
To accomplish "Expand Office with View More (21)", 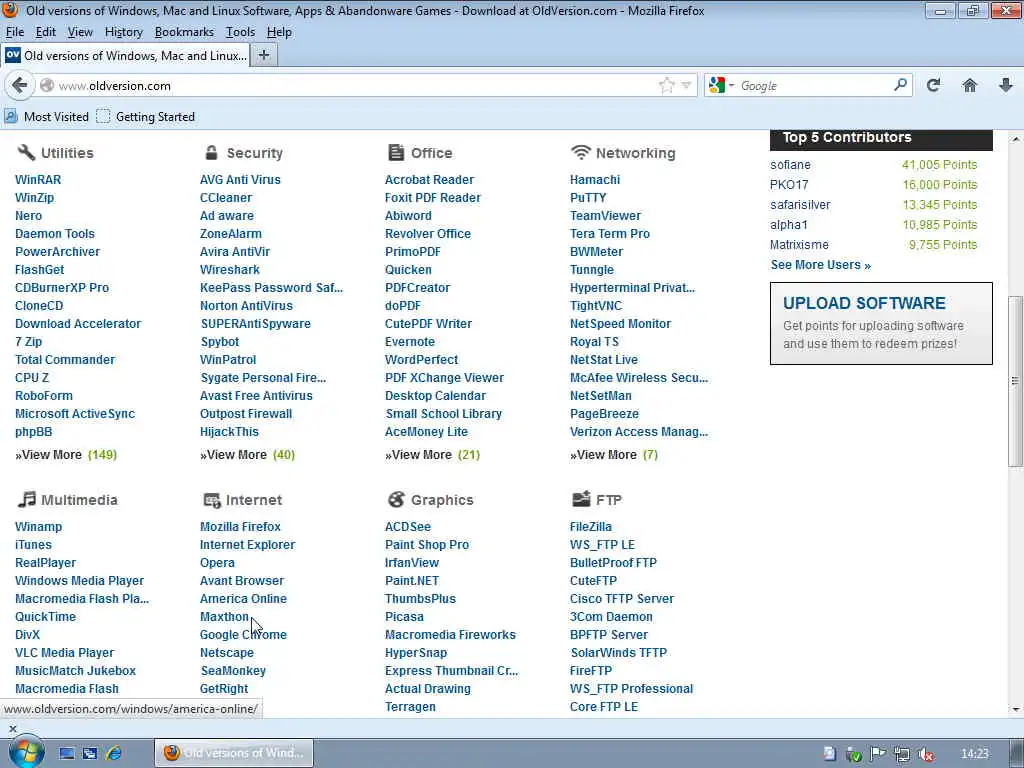I will 432,455.
